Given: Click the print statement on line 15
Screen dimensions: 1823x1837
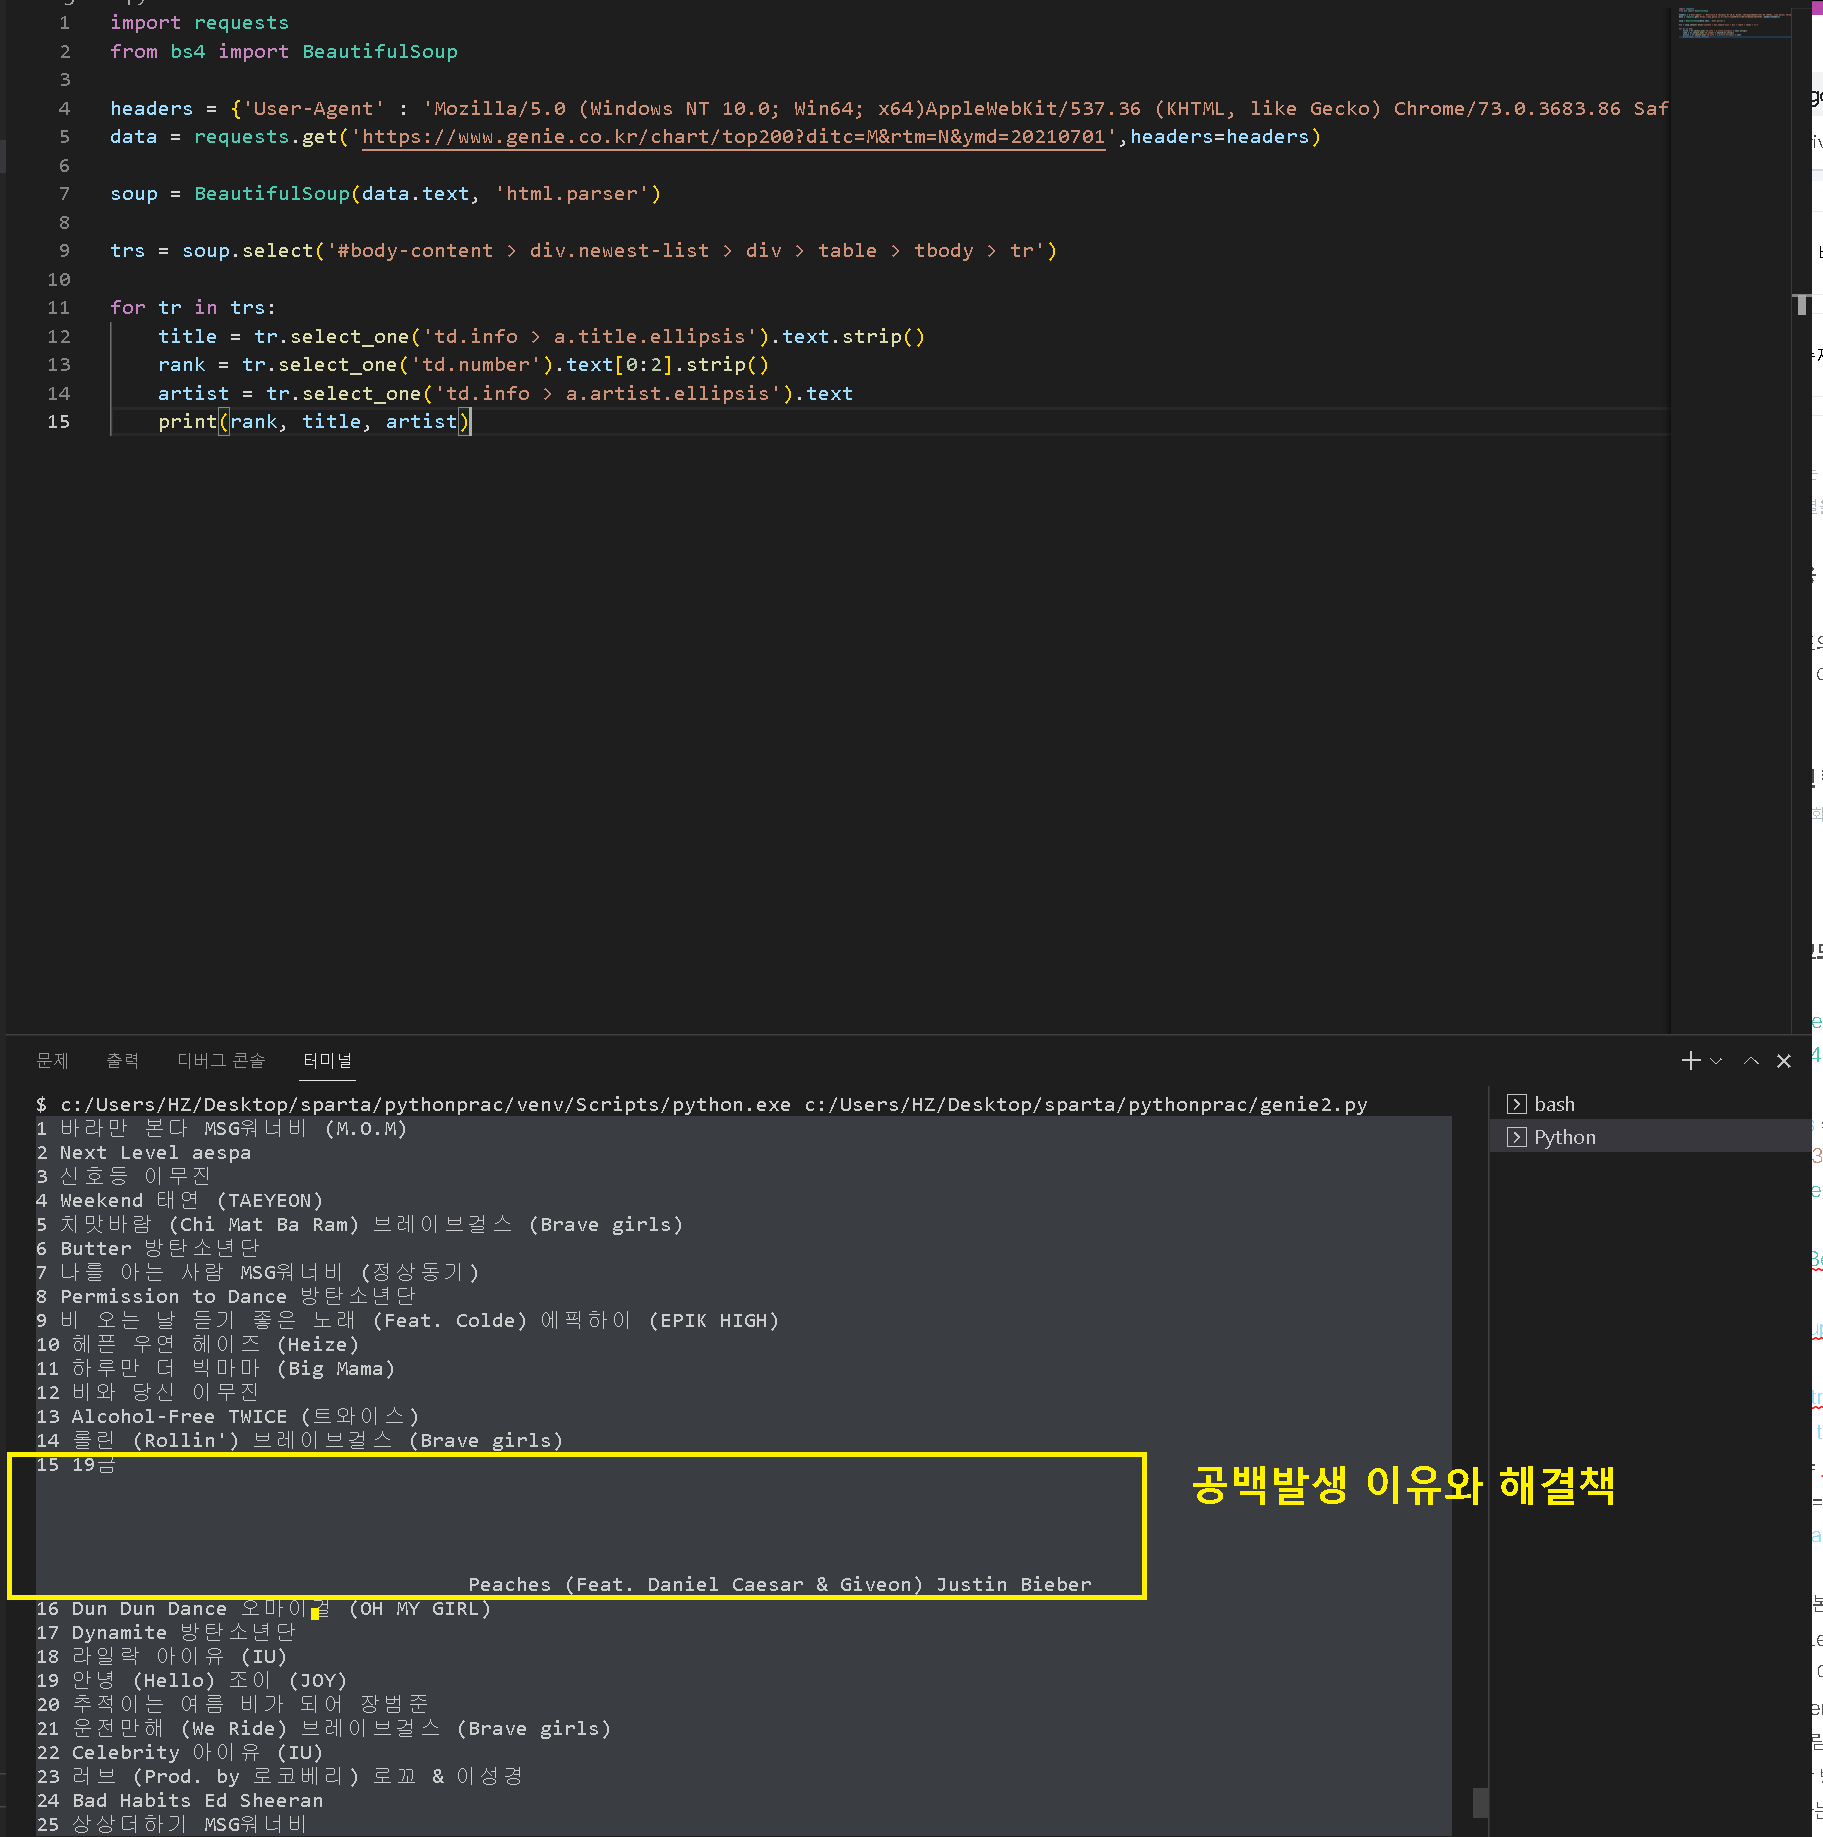Looking at the screenshot, I should coord(314,422).
